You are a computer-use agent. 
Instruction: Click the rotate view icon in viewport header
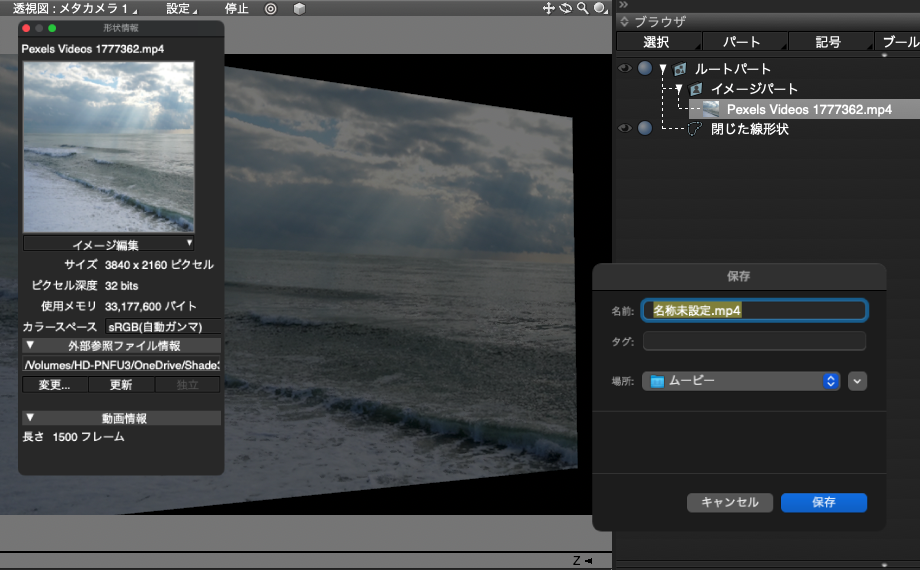point(565,8)
